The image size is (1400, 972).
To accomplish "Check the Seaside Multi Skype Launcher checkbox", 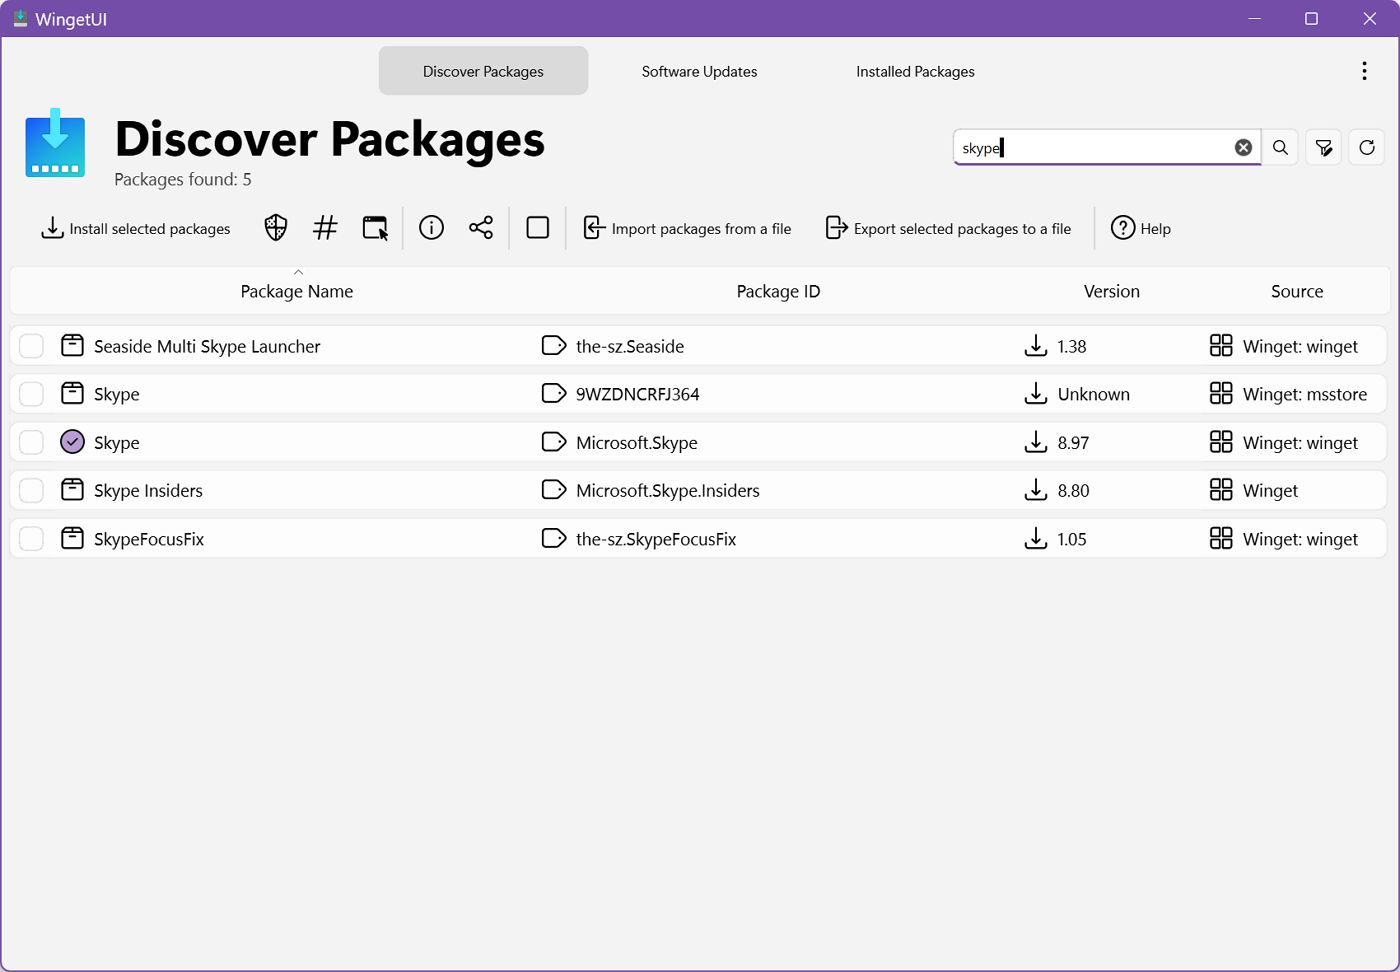I will (32, 346).
